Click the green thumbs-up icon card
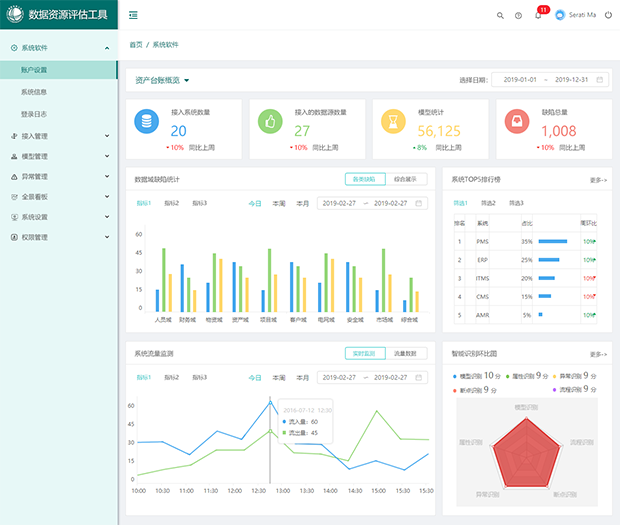Screen dimensions: 620x525 click(x=270, y=121)
